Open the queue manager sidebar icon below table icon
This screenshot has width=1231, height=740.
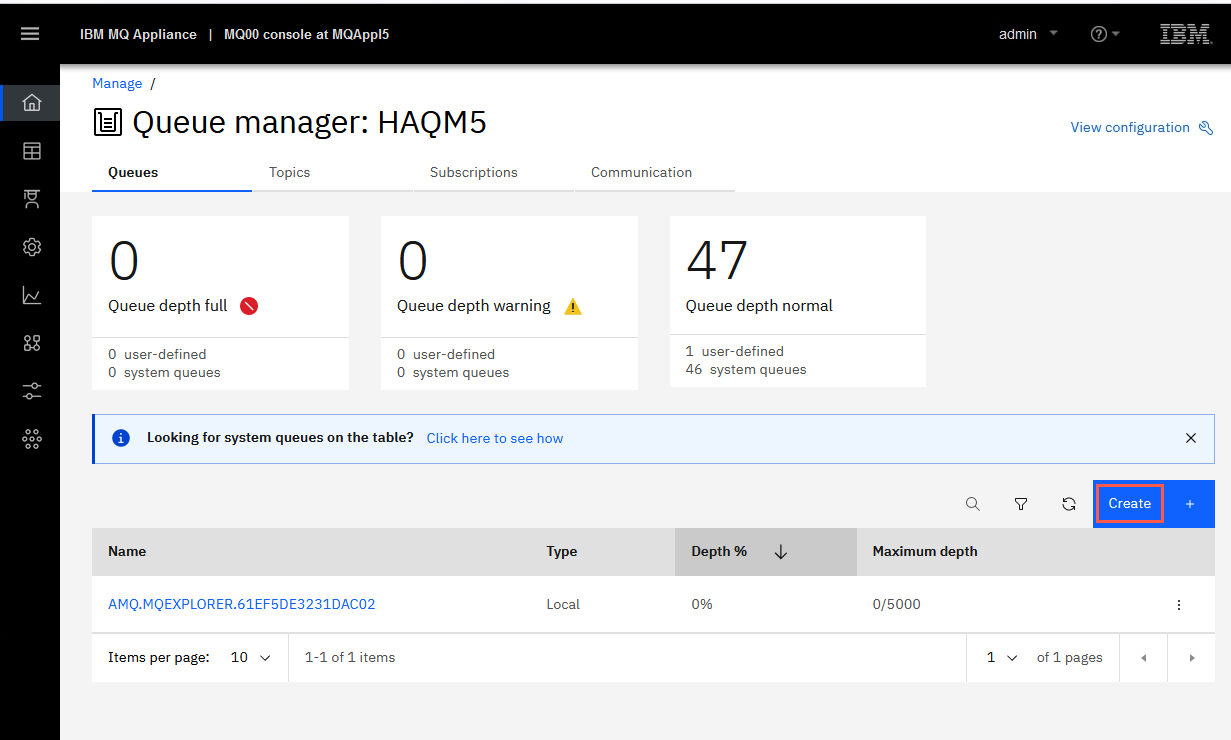[x=32, y=199]
